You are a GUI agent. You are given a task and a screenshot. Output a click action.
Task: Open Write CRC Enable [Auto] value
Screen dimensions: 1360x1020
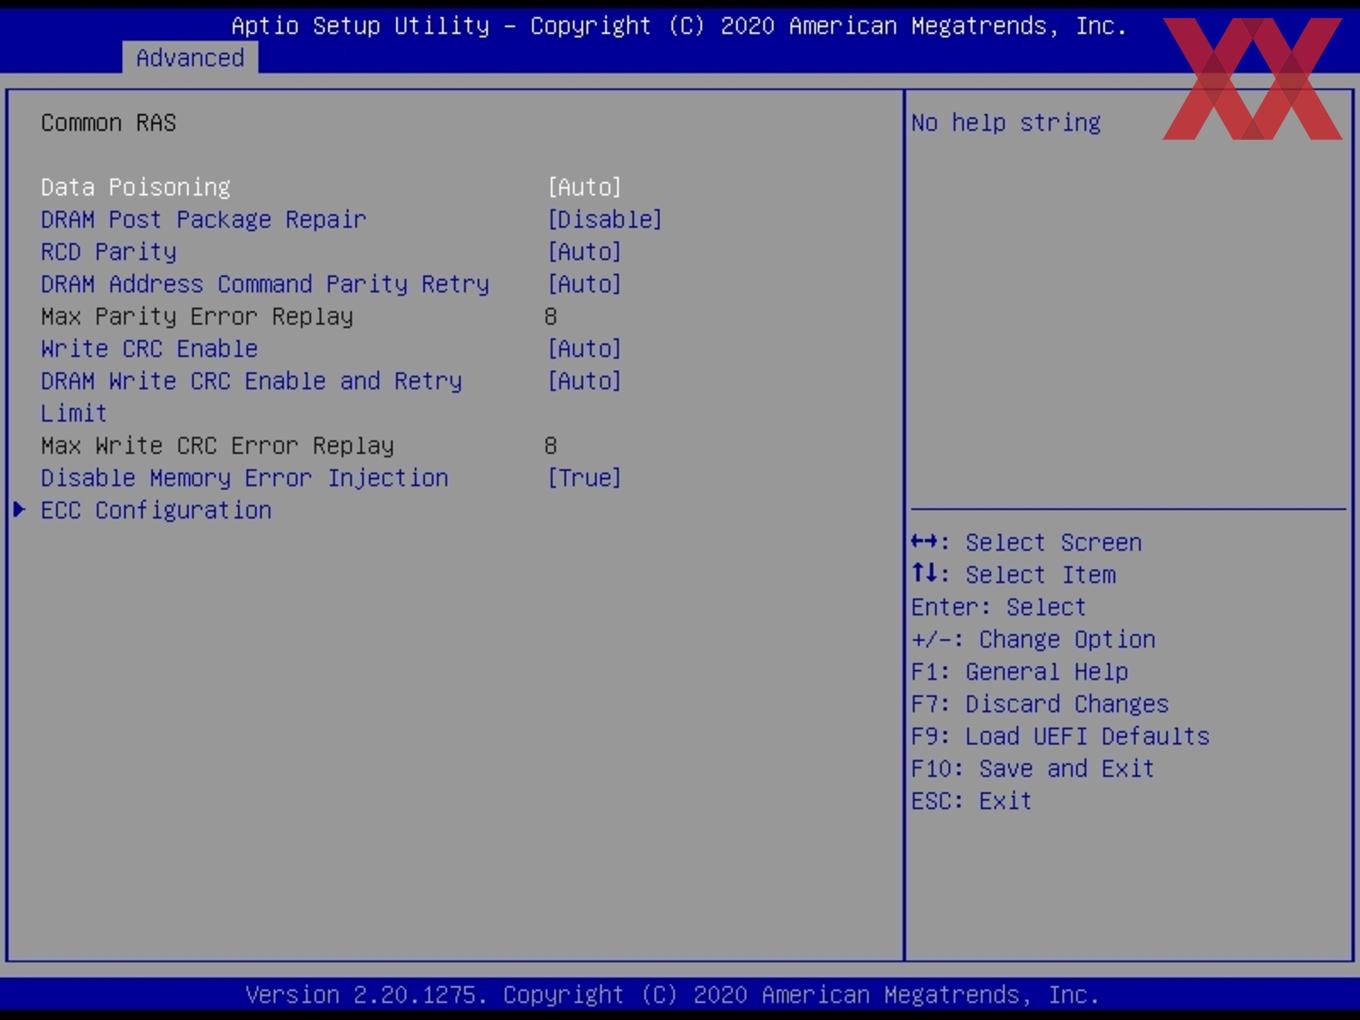click(x=585, y=348)
